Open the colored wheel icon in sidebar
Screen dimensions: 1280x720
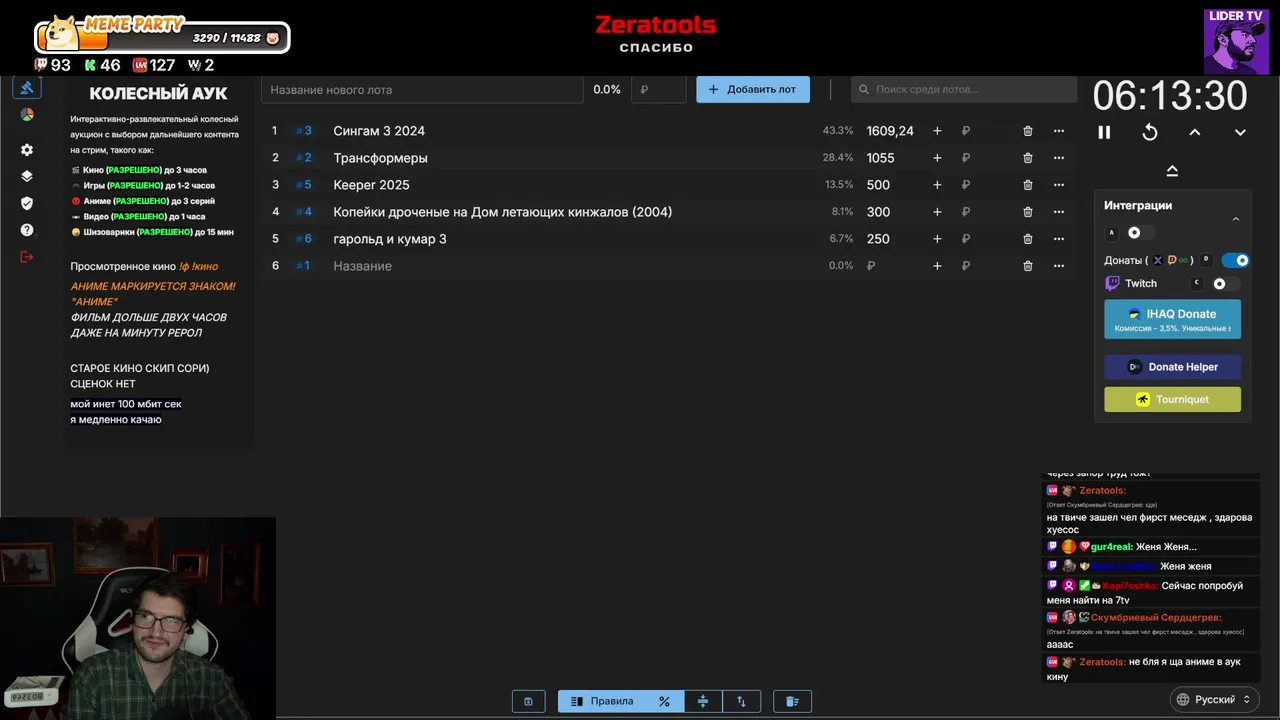pos(27,115)
